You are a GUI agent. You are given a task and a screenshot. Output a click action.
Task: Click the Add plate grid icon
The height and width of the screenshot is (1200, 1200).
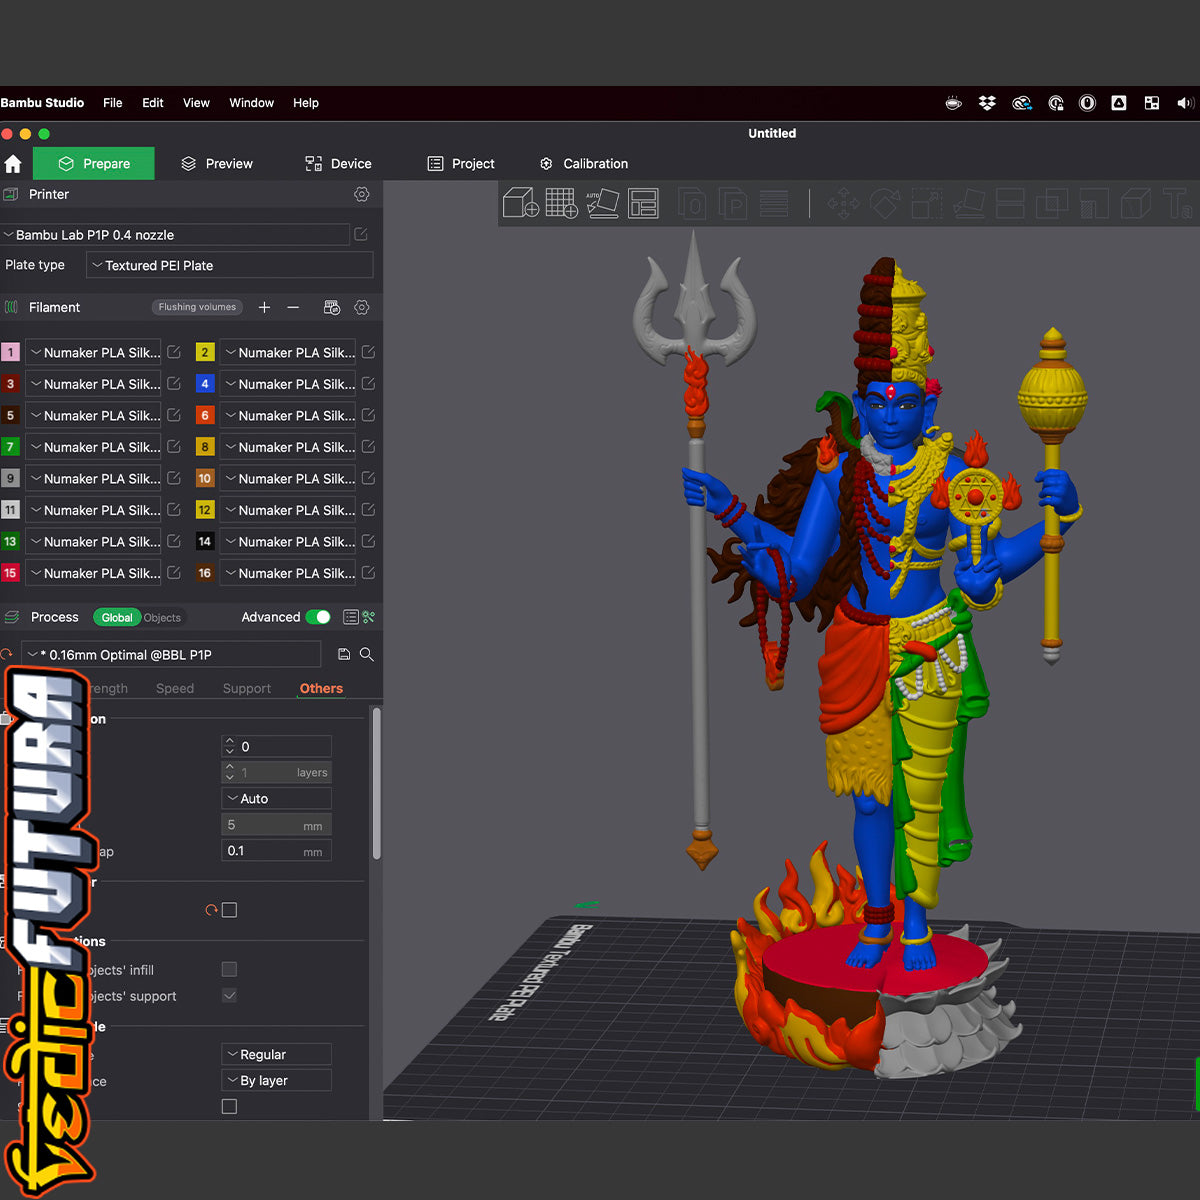561,203
